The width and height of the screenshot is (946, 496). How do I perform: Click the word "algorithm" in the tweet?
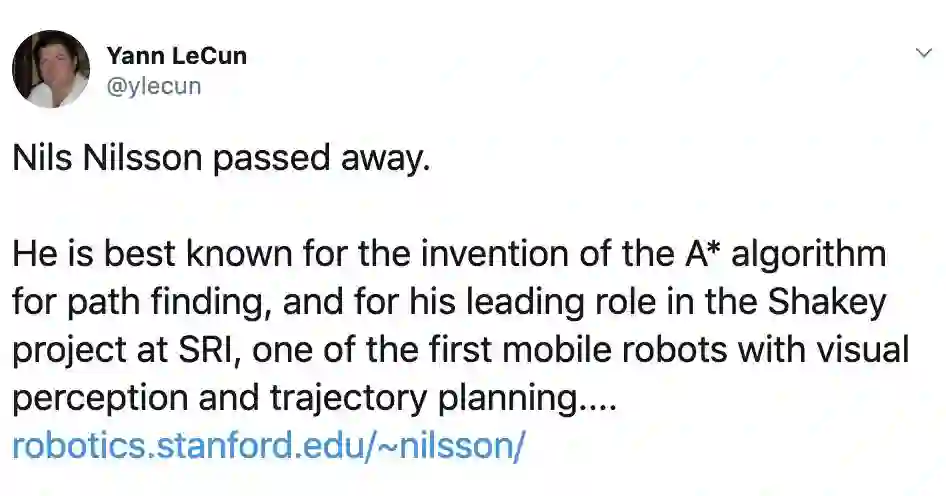809,254
